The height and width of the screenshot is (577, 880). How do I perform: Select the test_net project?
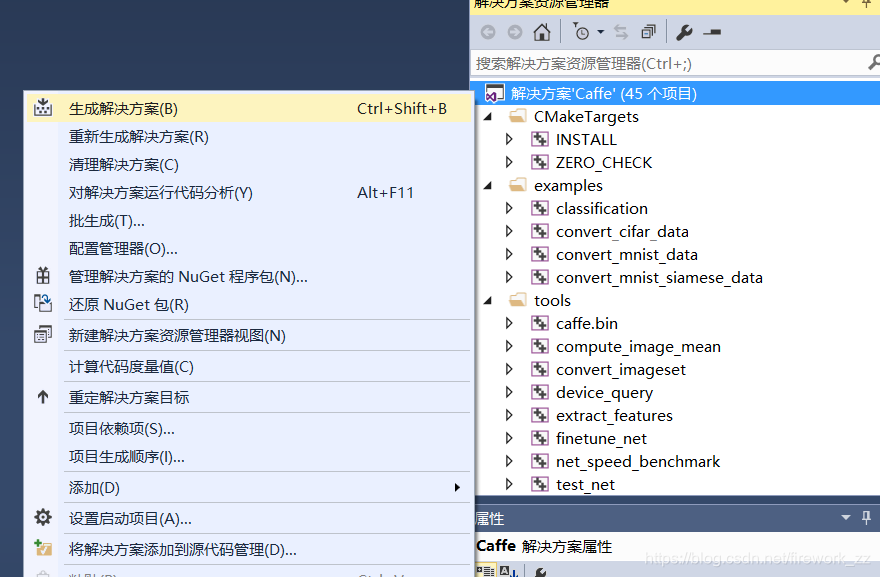(x=585, y=485)
